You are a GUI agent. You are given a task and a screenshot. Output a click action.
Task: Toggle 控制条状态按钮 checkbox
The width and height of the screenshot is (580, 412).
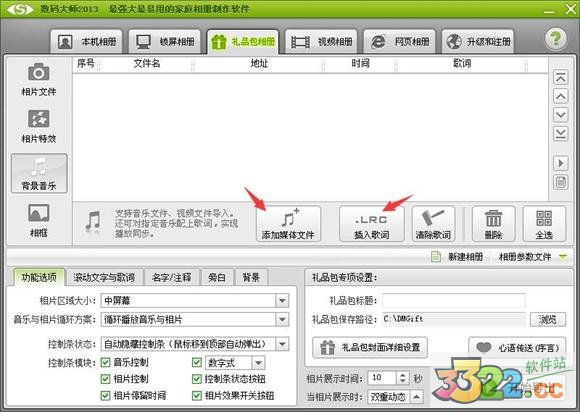[x=197, y=379]
